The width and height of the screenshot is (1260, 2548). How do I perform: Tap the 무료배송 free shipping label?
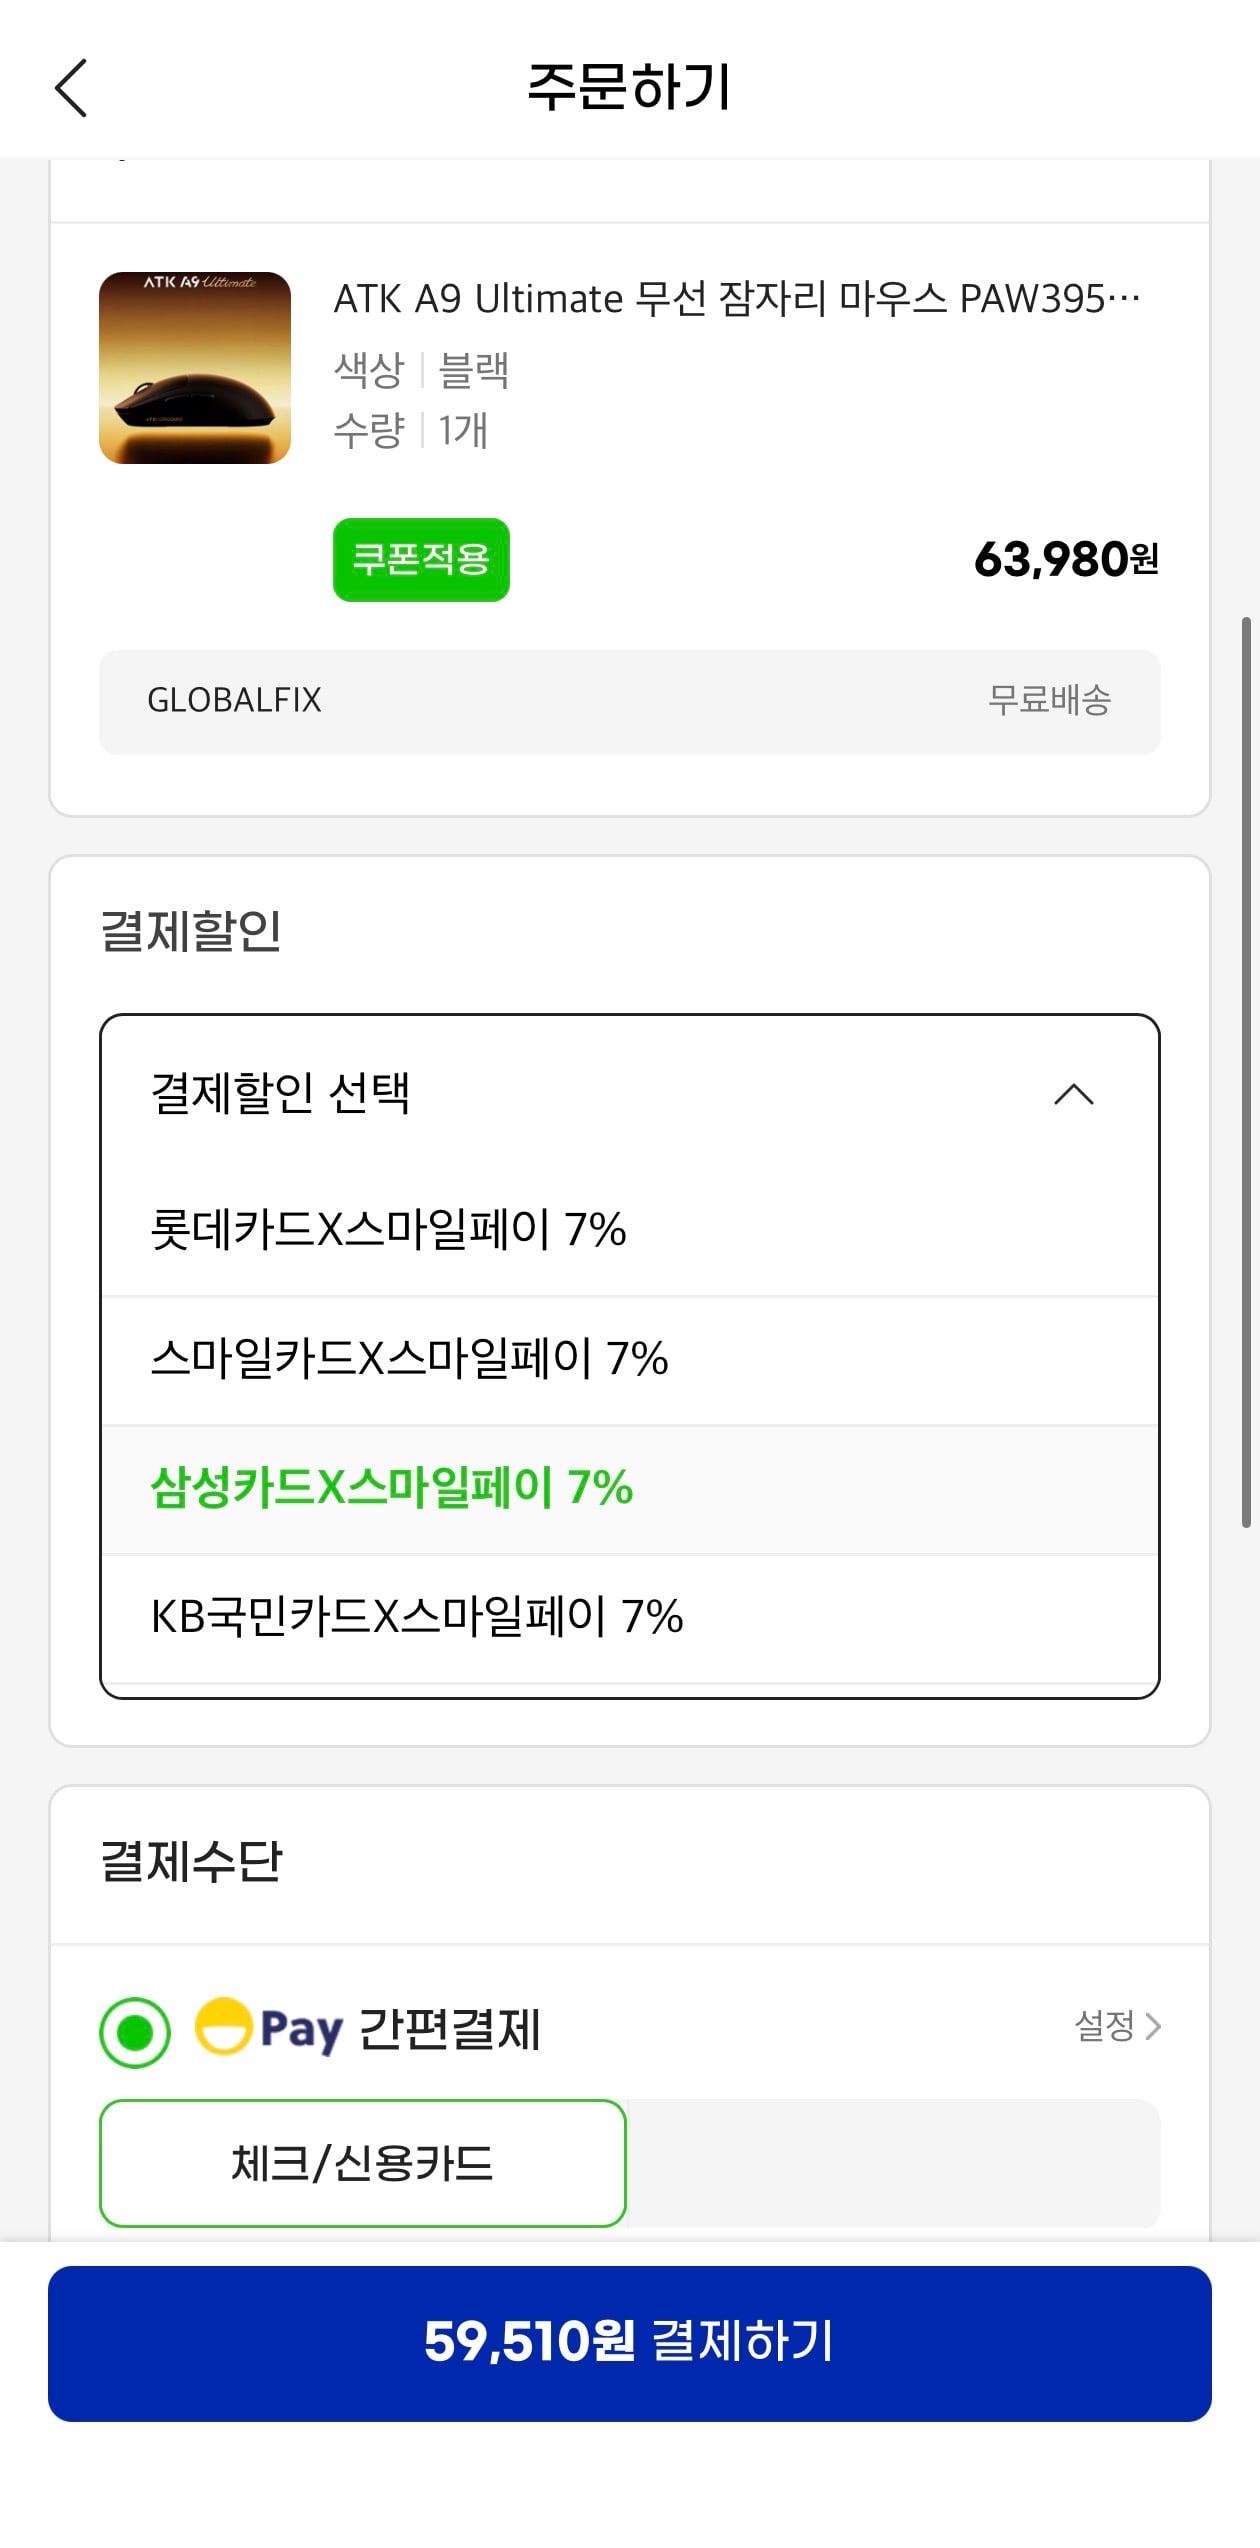(1049, 700)
